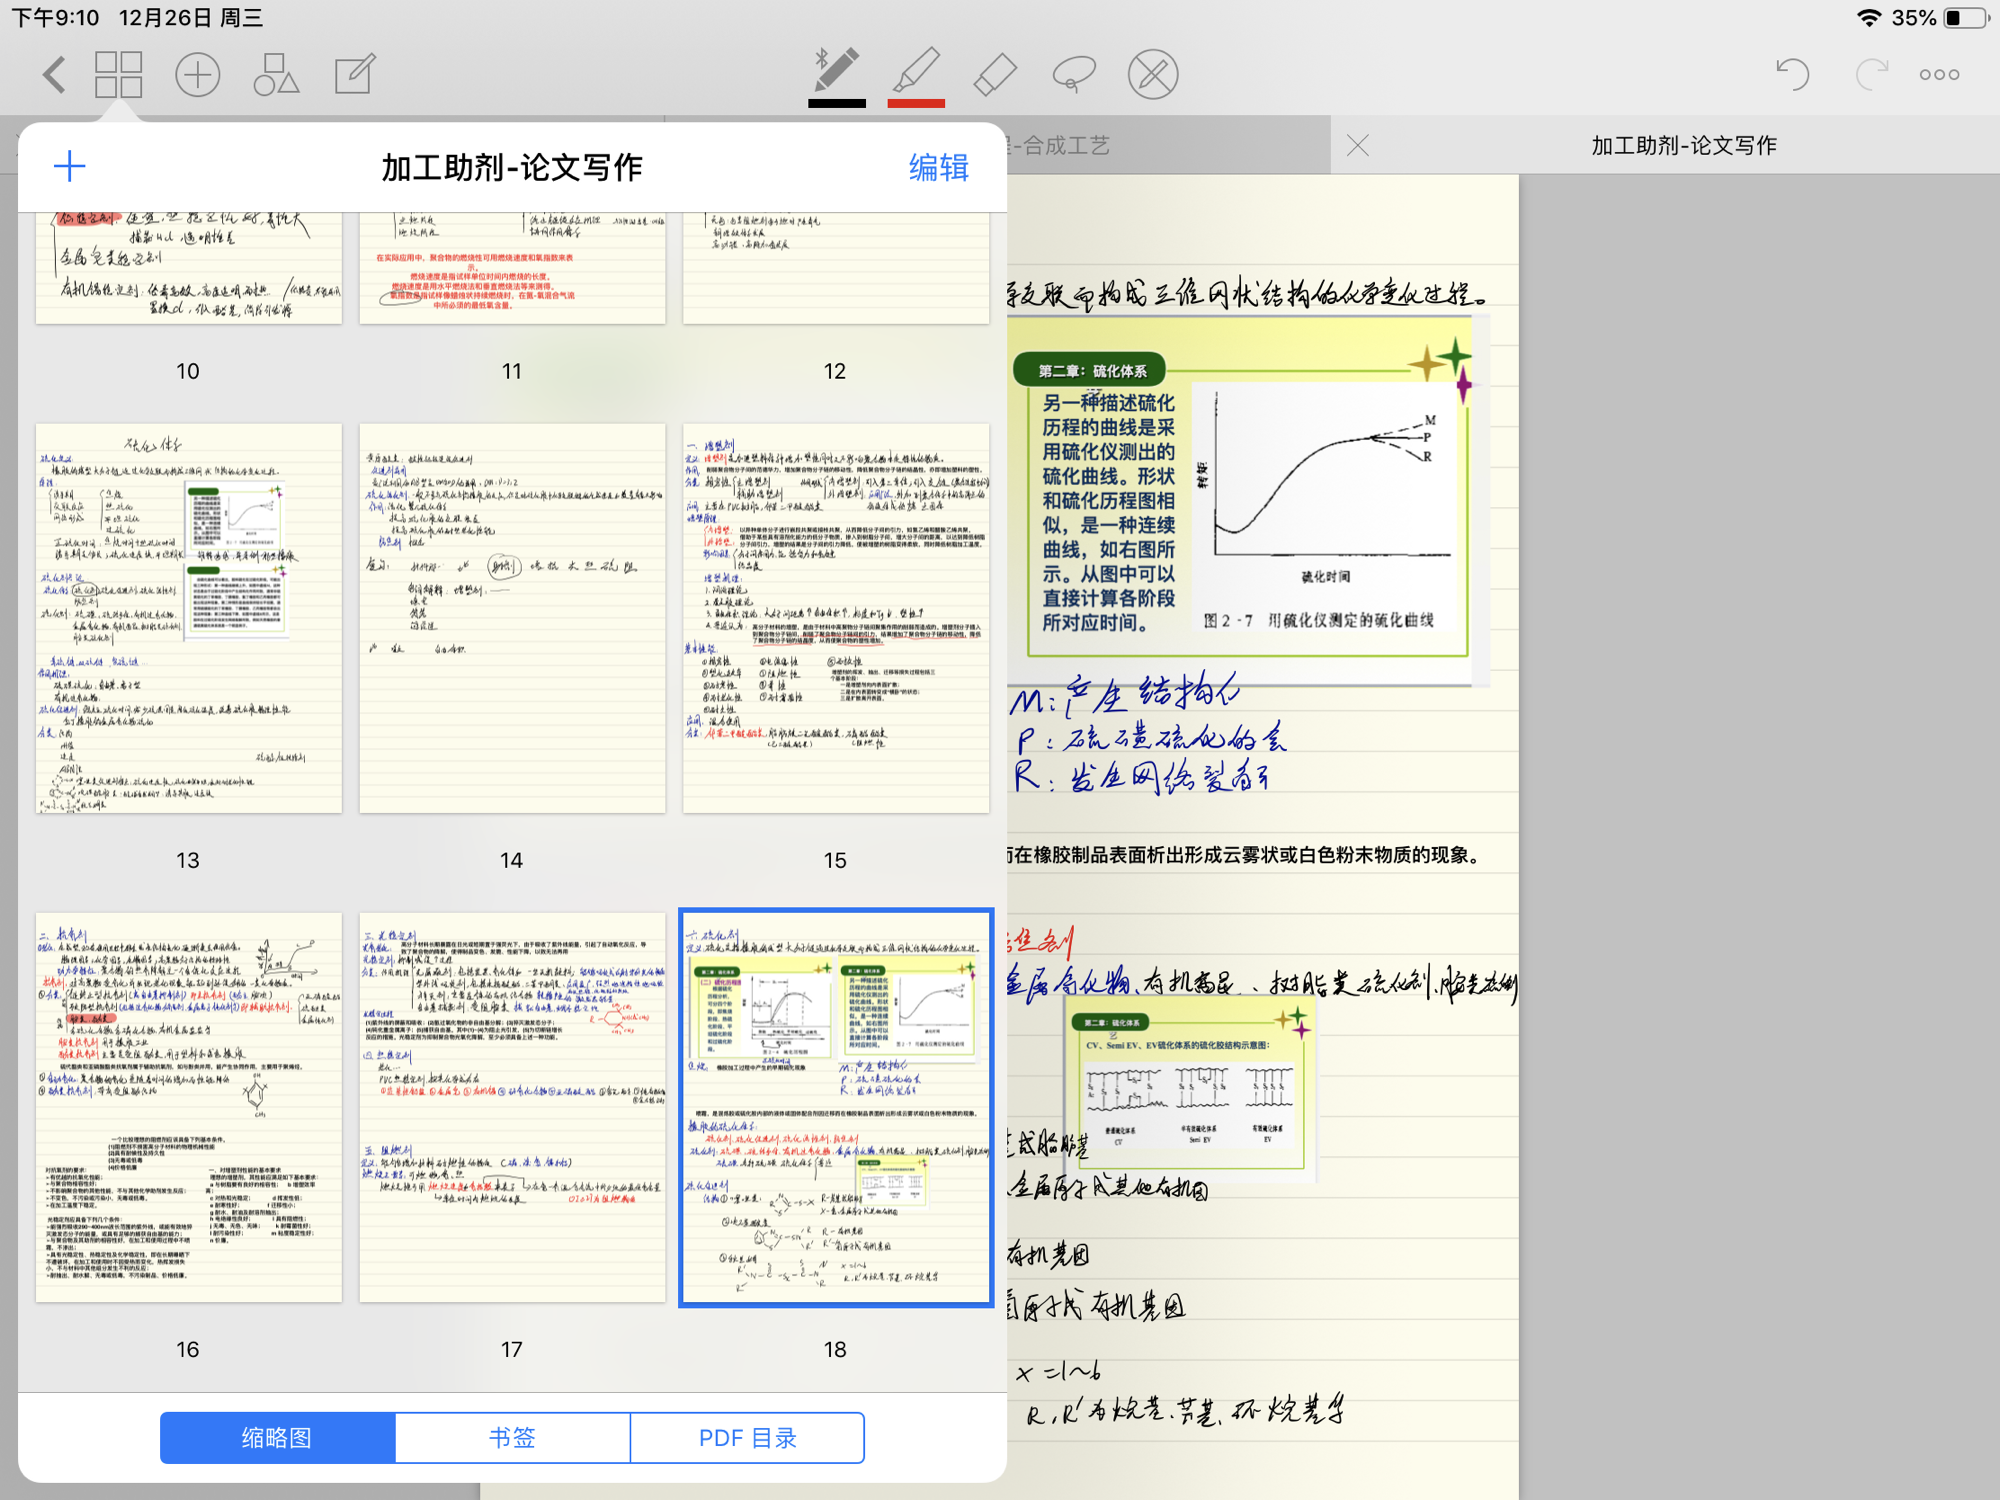
Task: Open page 17 thumbnail
Action: 512,1107
